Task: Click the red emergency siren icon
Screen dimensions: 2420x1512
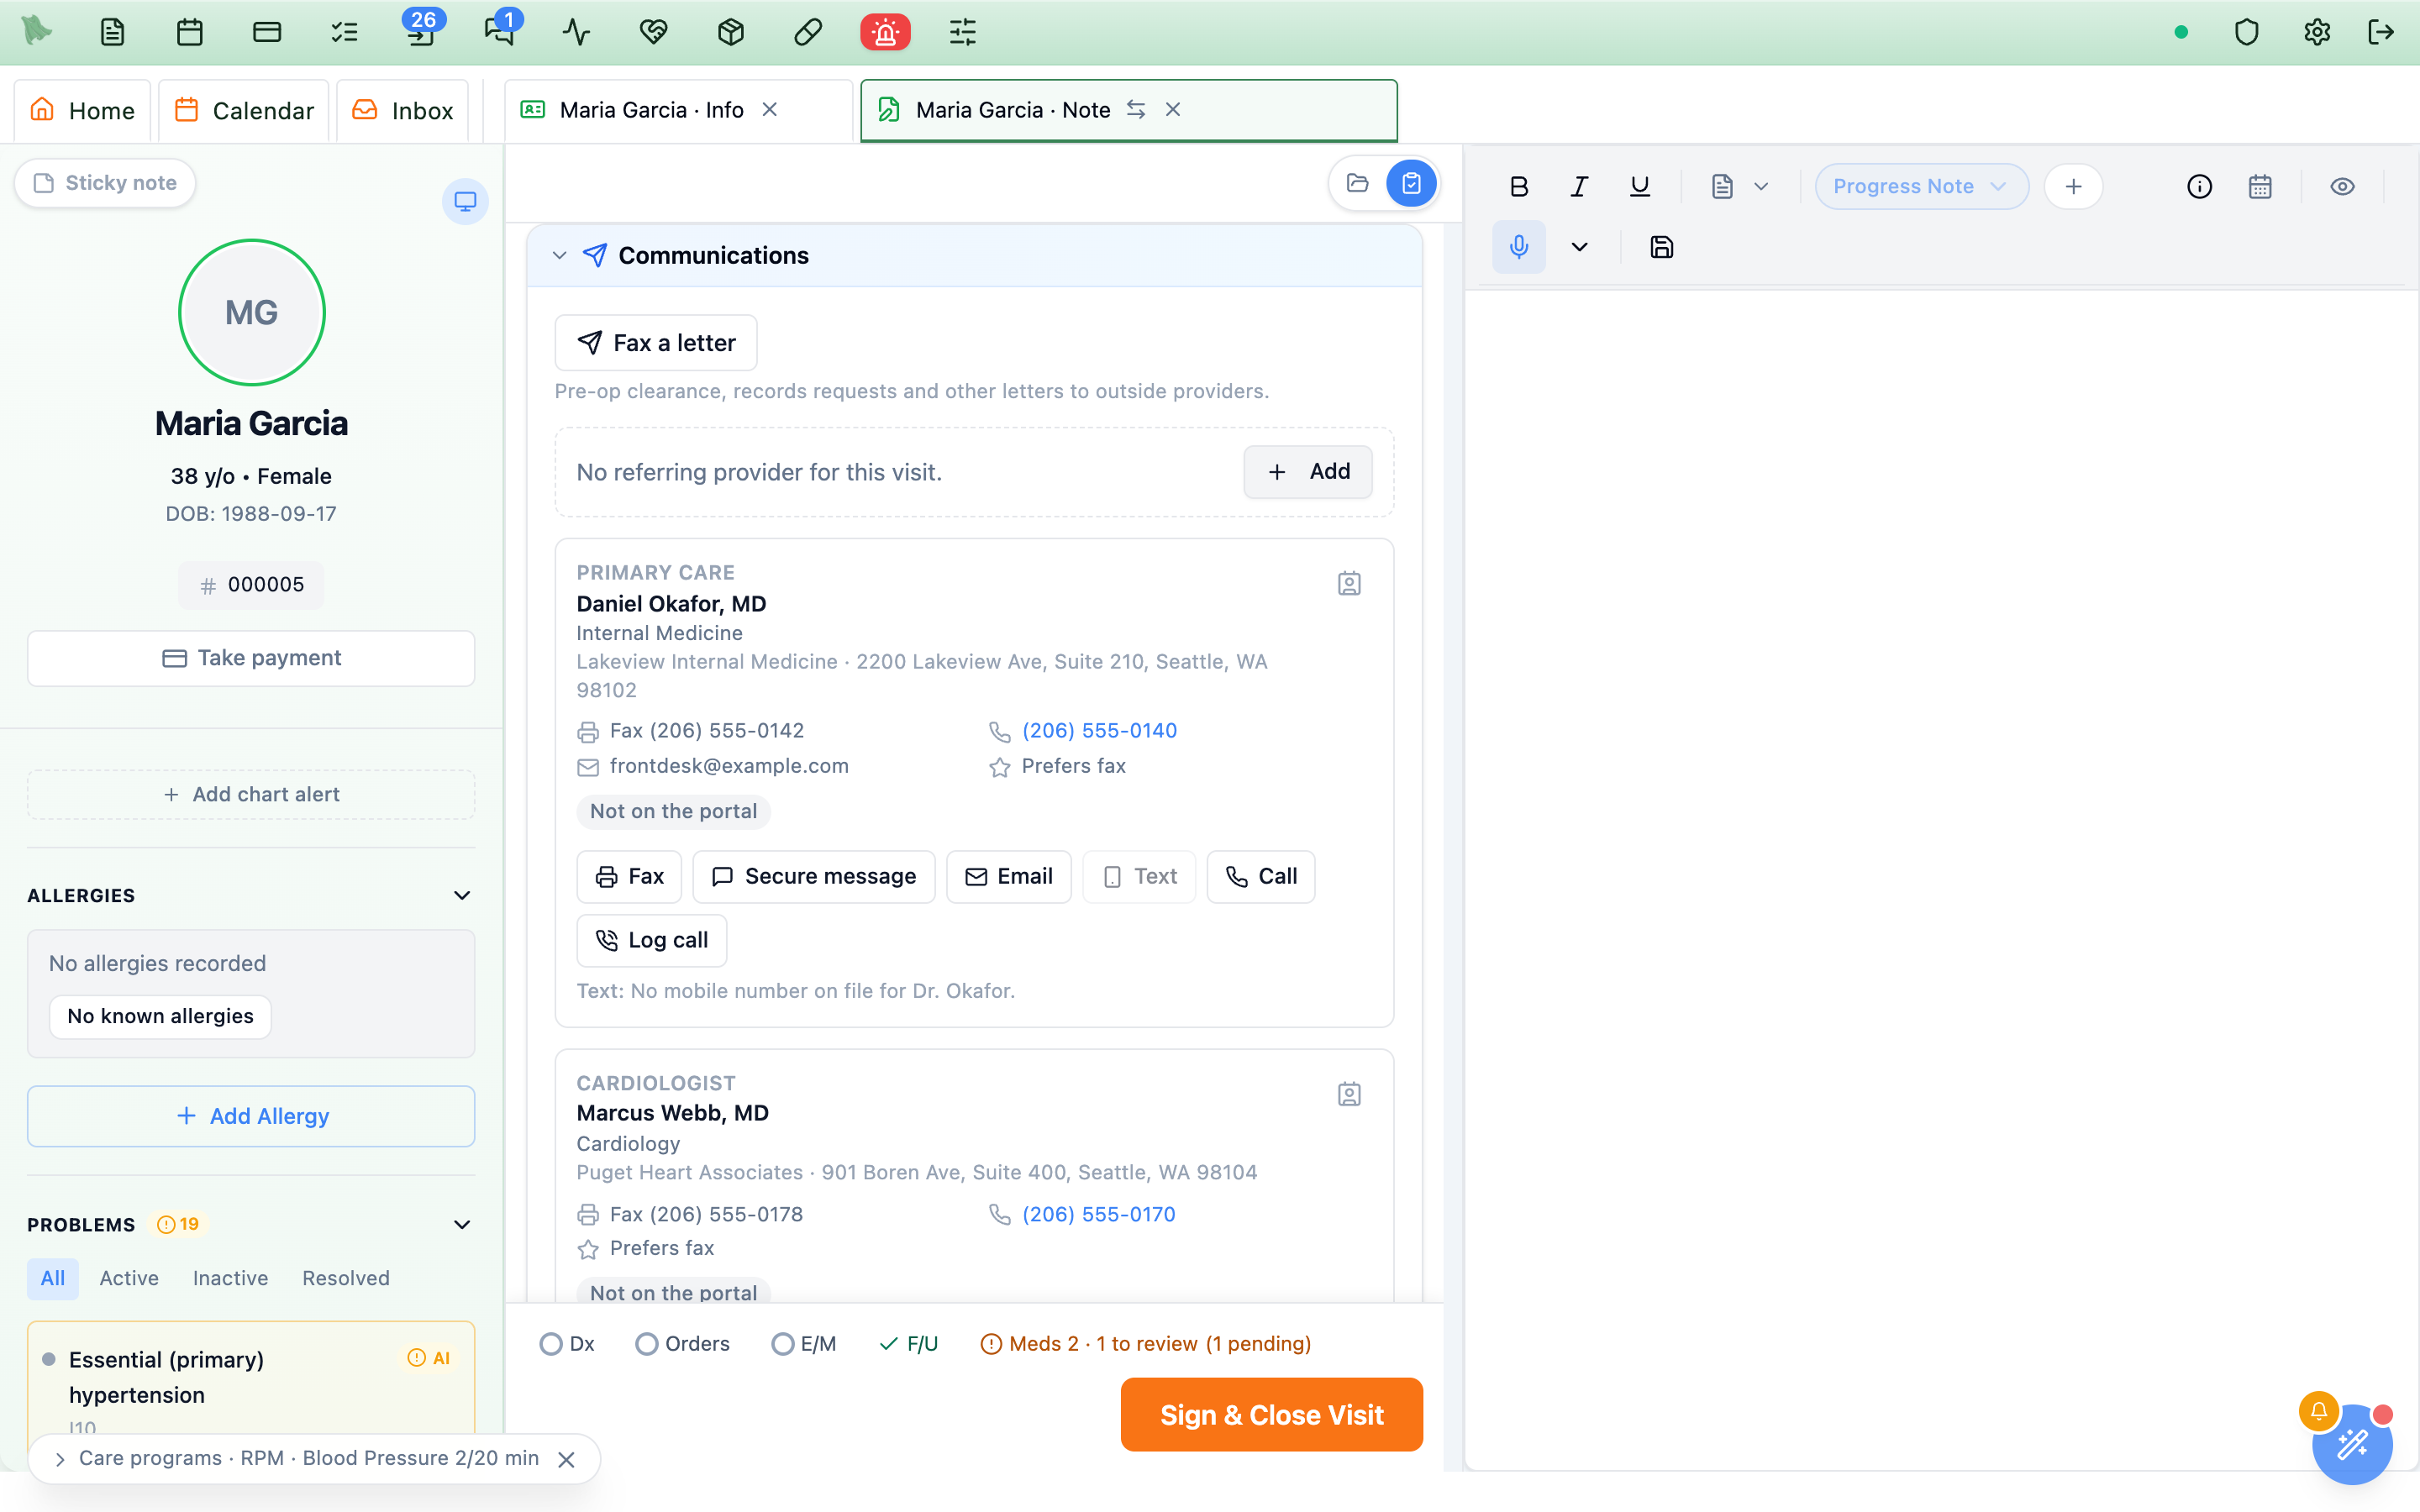Action: [x=885, y=32]
